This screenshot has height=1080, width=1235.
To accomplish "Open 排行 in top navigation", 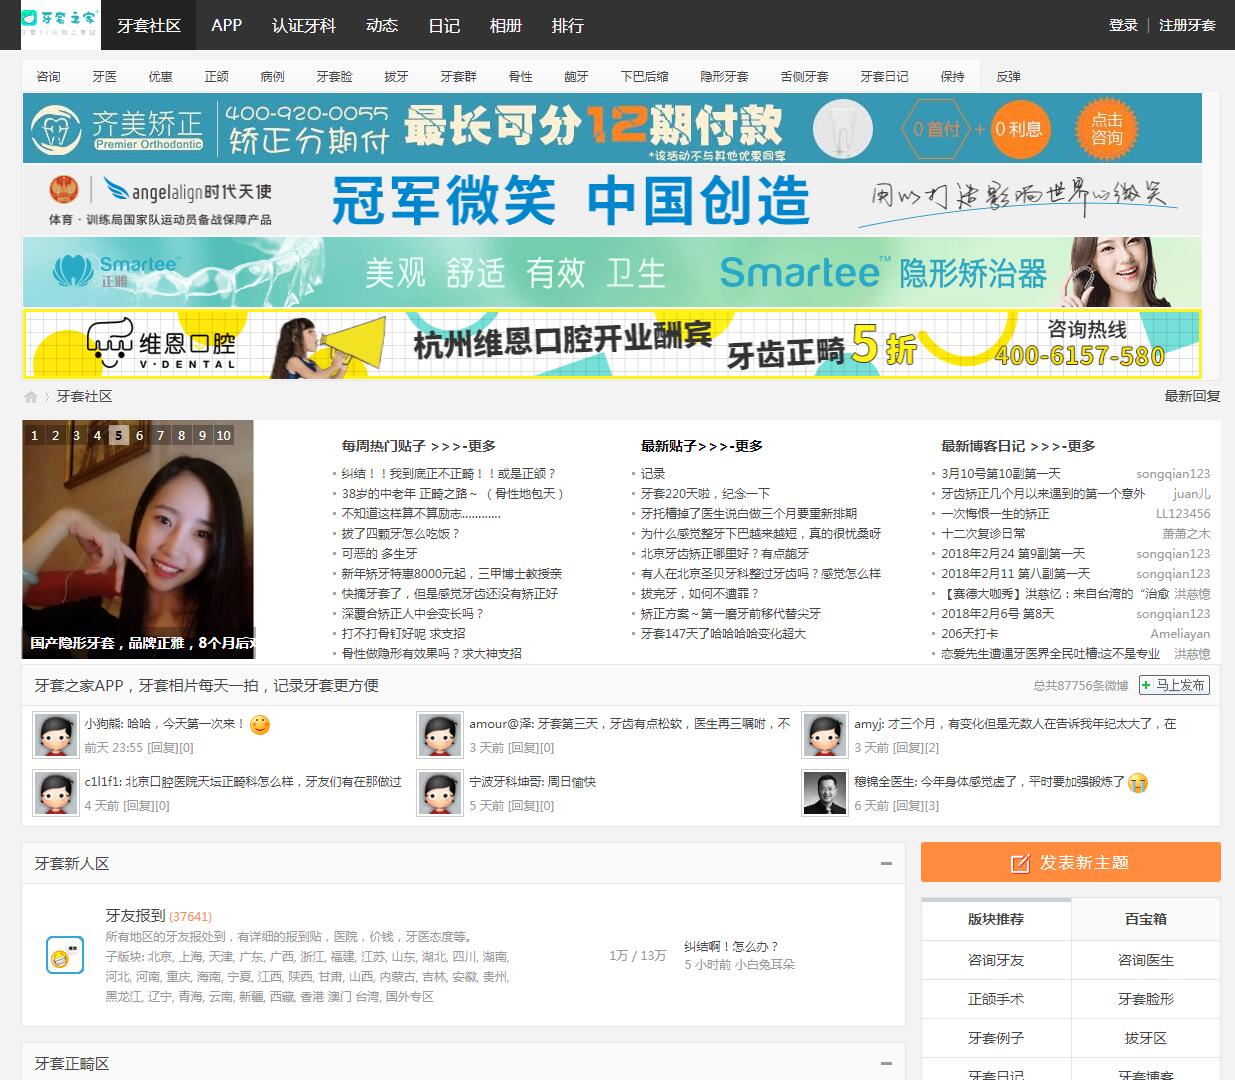I will tap(568, 25).
